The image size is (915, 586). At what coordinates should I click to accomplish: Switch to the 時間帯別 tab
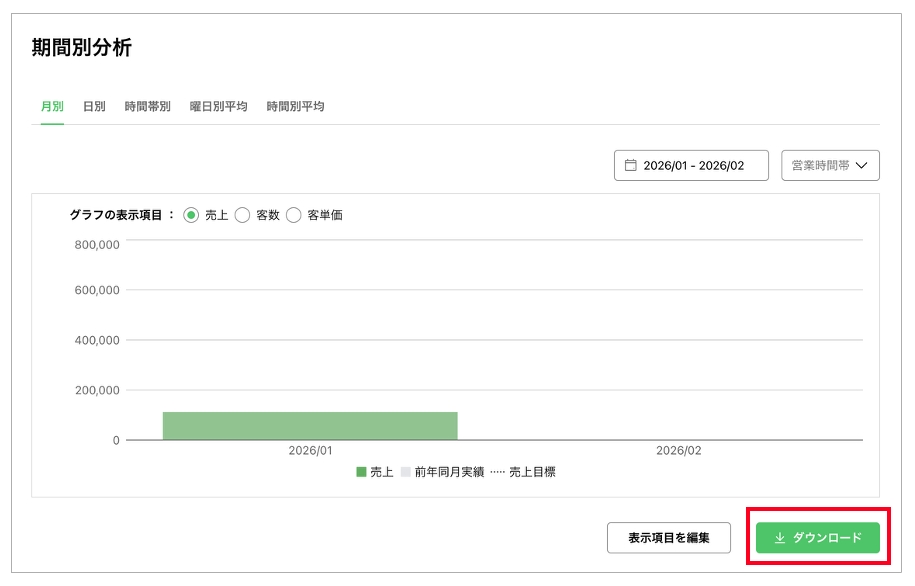pos(147,106)
